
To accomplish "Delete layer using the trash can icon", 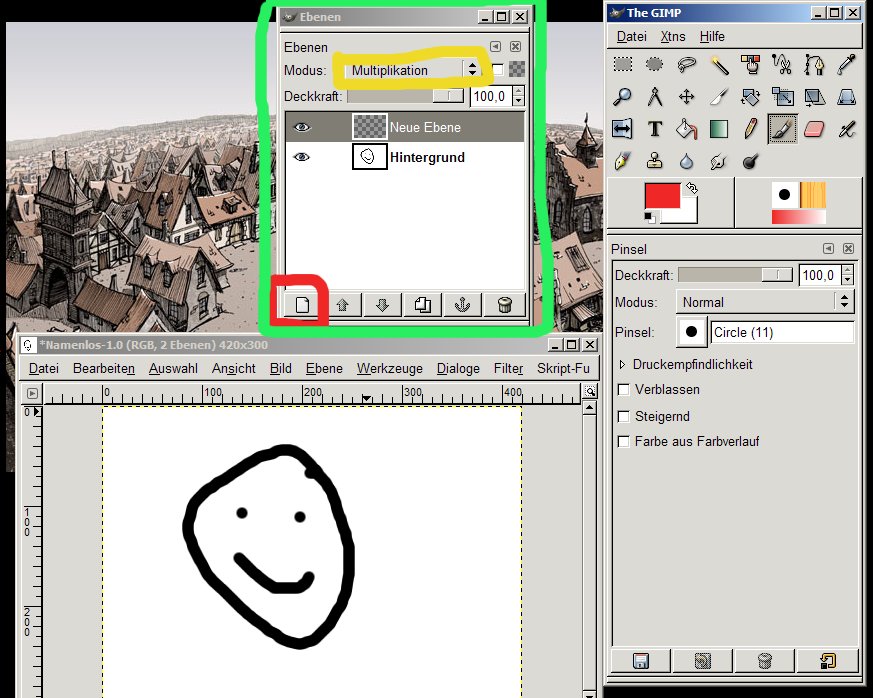I will point(505,306).
